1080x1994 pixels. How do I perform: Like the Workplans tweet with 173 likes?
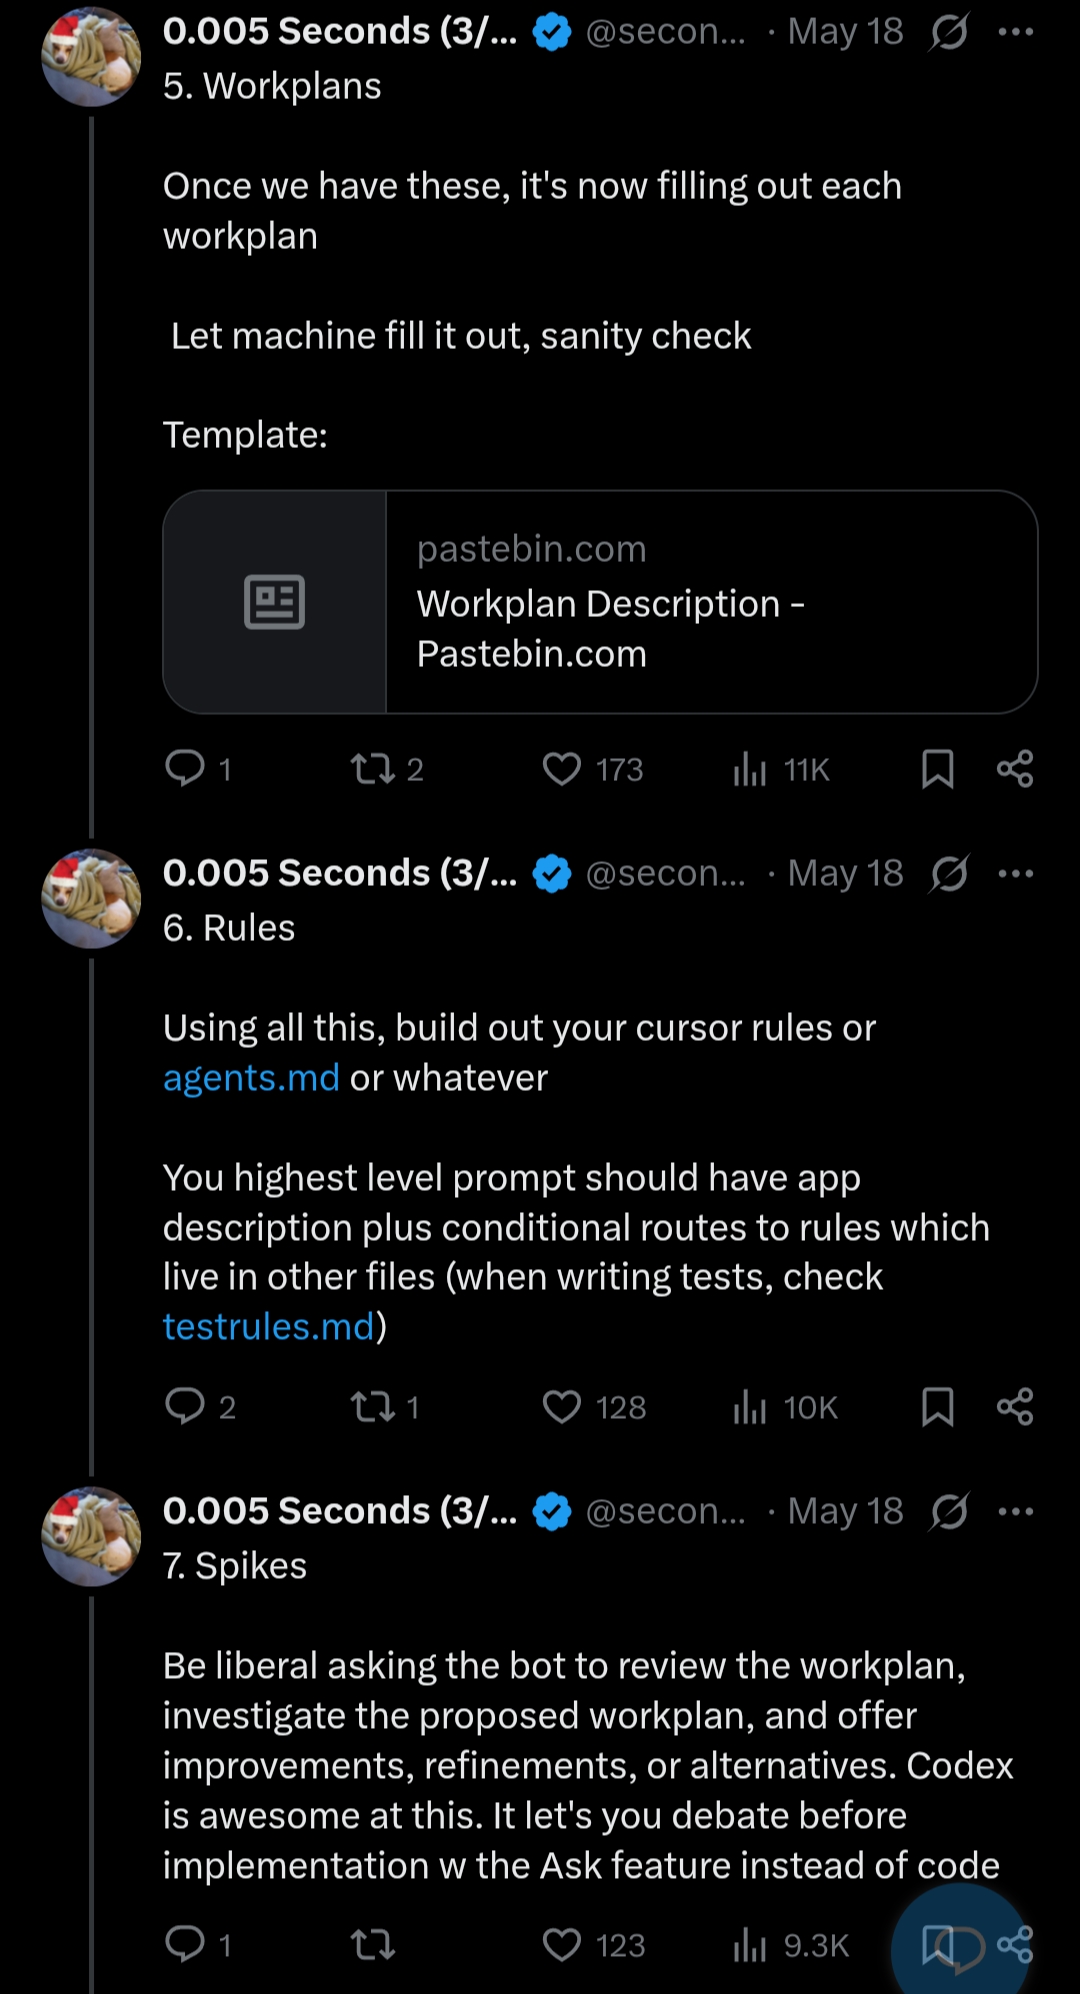pyautogui.click(x=562, y=768)
